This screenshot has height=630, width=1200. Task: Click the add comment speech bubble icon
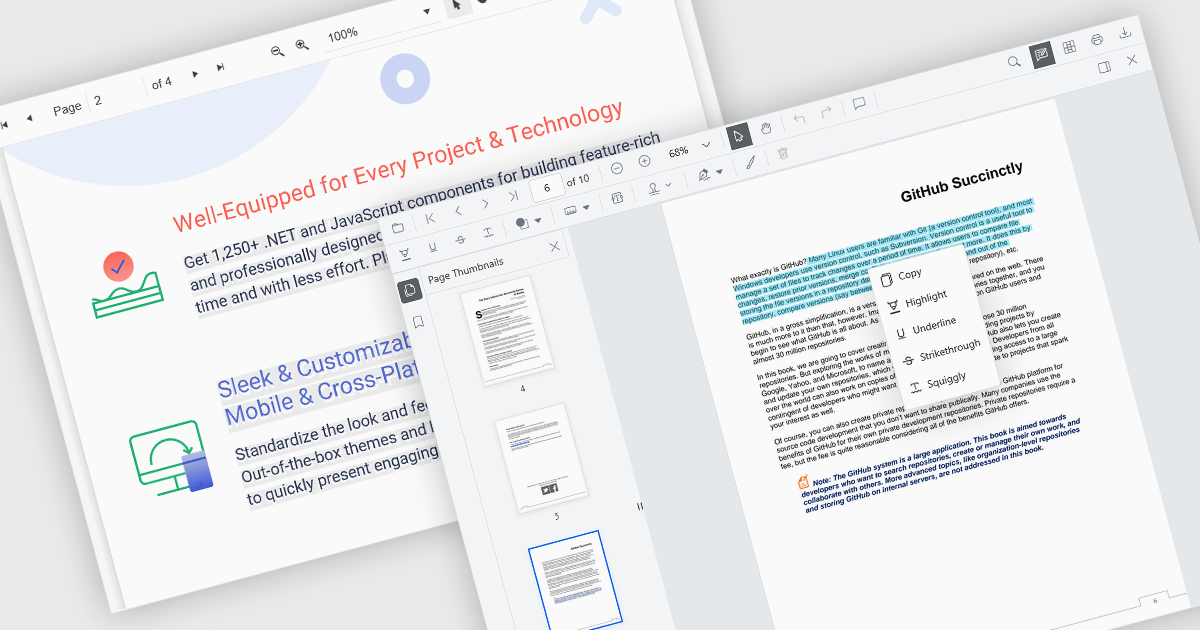(x=858, y=104)
